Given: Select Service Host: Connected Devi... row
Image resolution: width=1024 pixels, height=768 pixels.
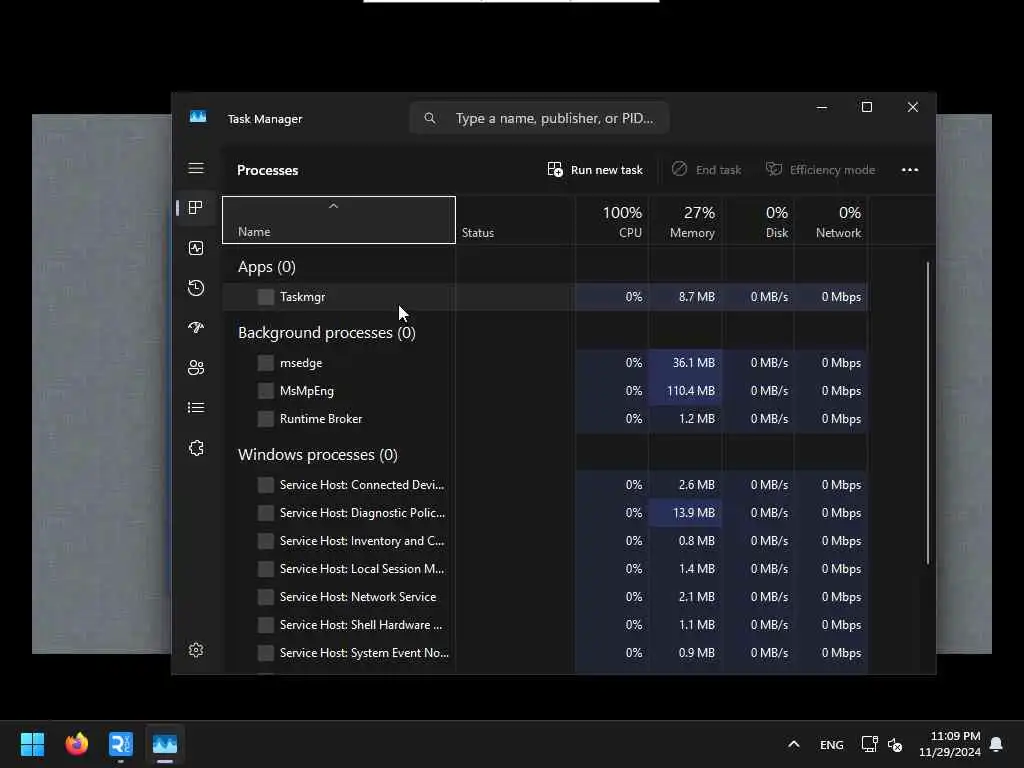Looking at the screenshot, I should 545,485.
